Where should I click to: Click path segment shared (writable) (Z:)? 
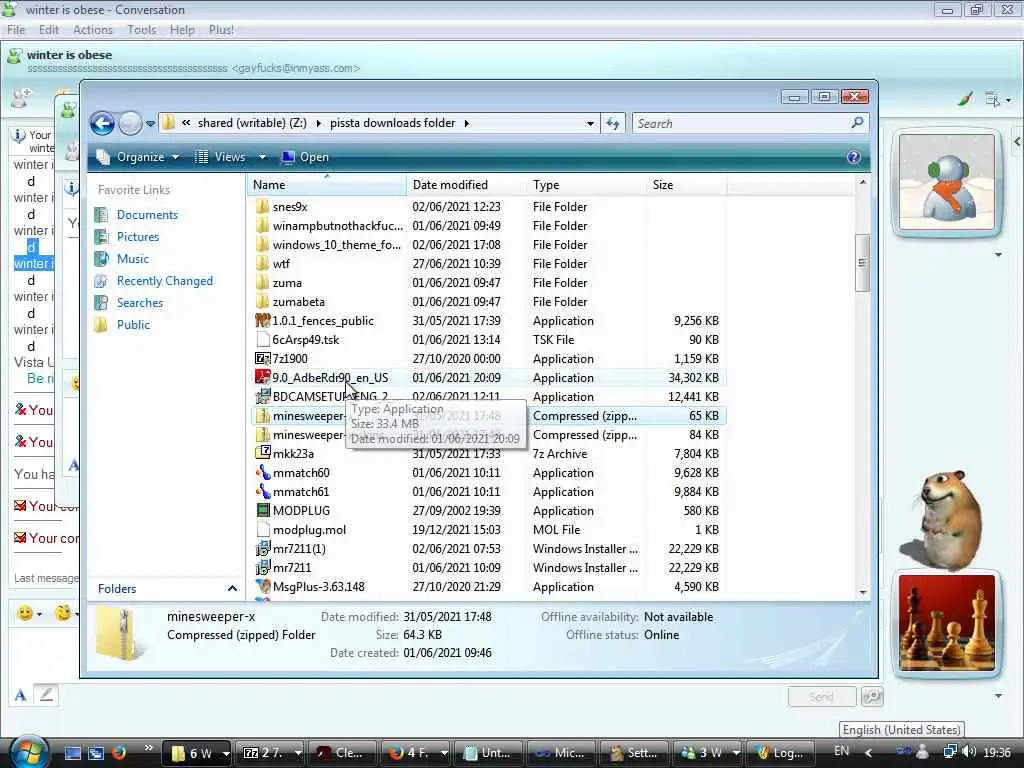coord(252,123)
